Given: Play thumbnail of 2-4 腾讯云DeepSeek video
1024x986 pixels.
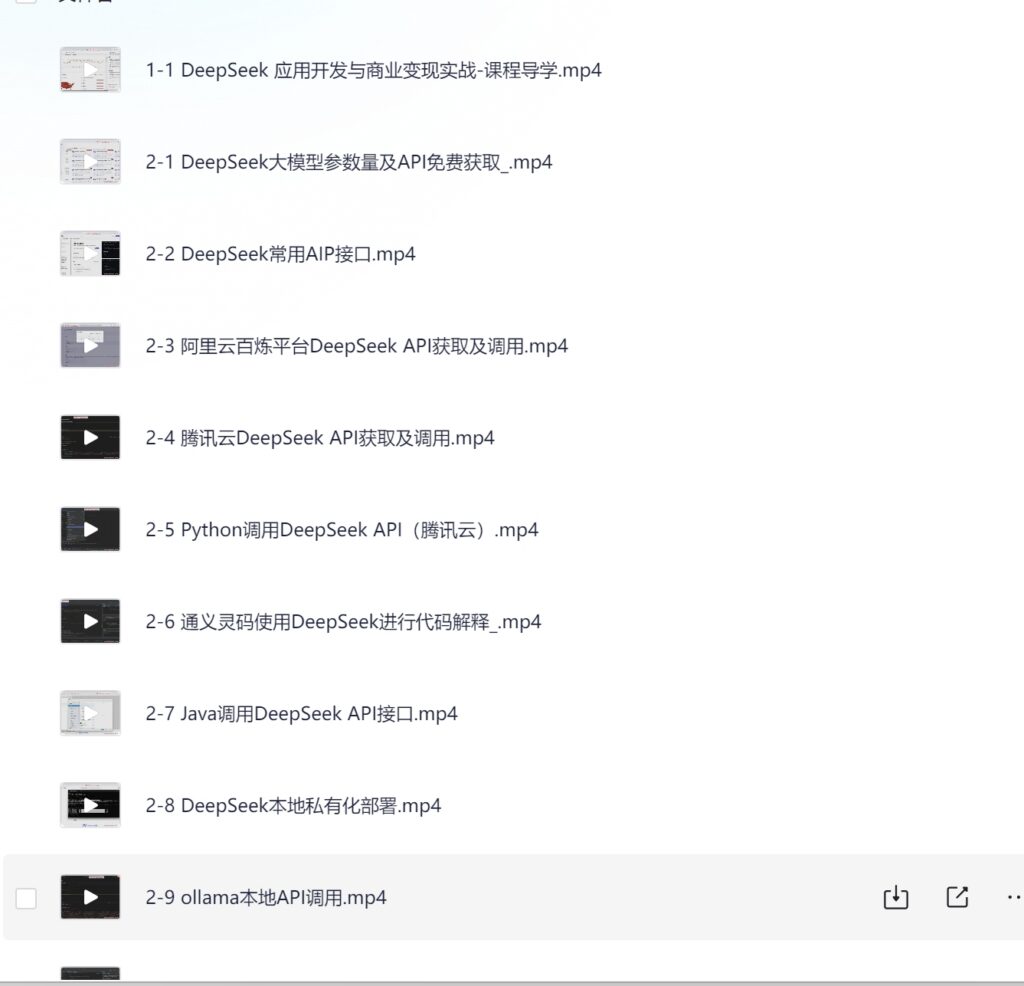Looking at the screenshot, I should coord(90,437).
